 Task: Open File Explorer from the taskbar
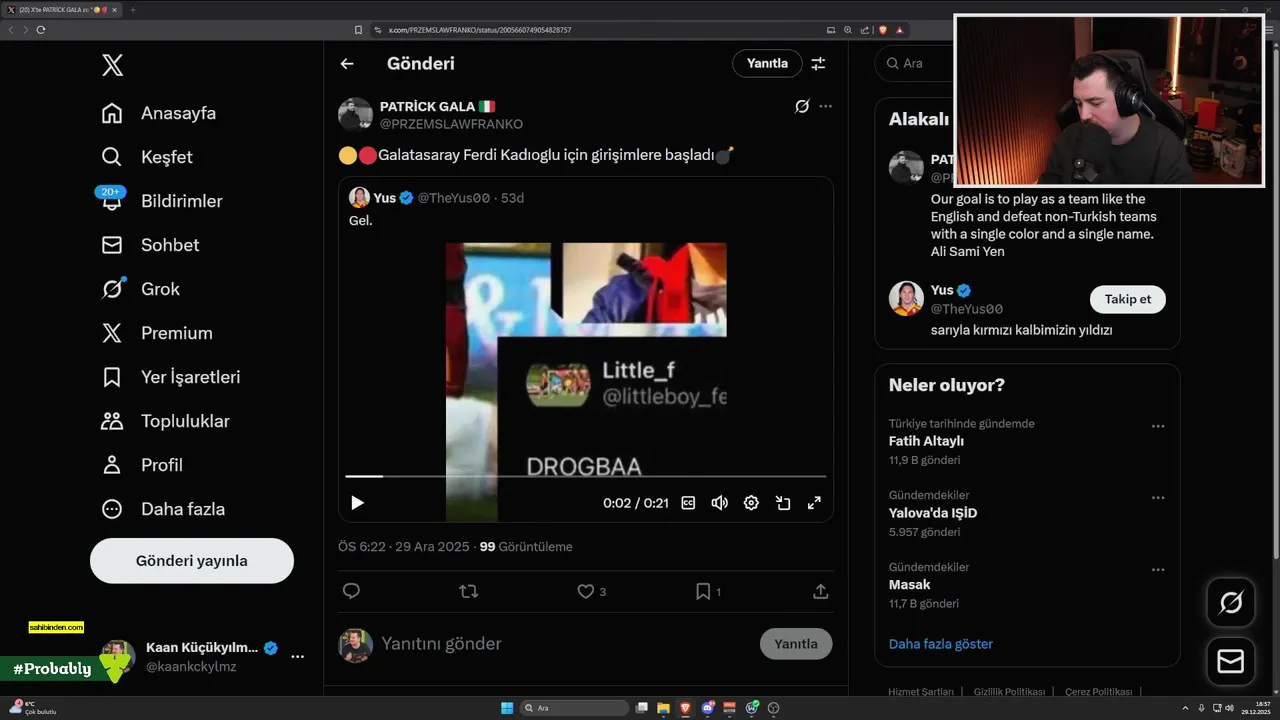pyautogui.click(x=664, y=708)
